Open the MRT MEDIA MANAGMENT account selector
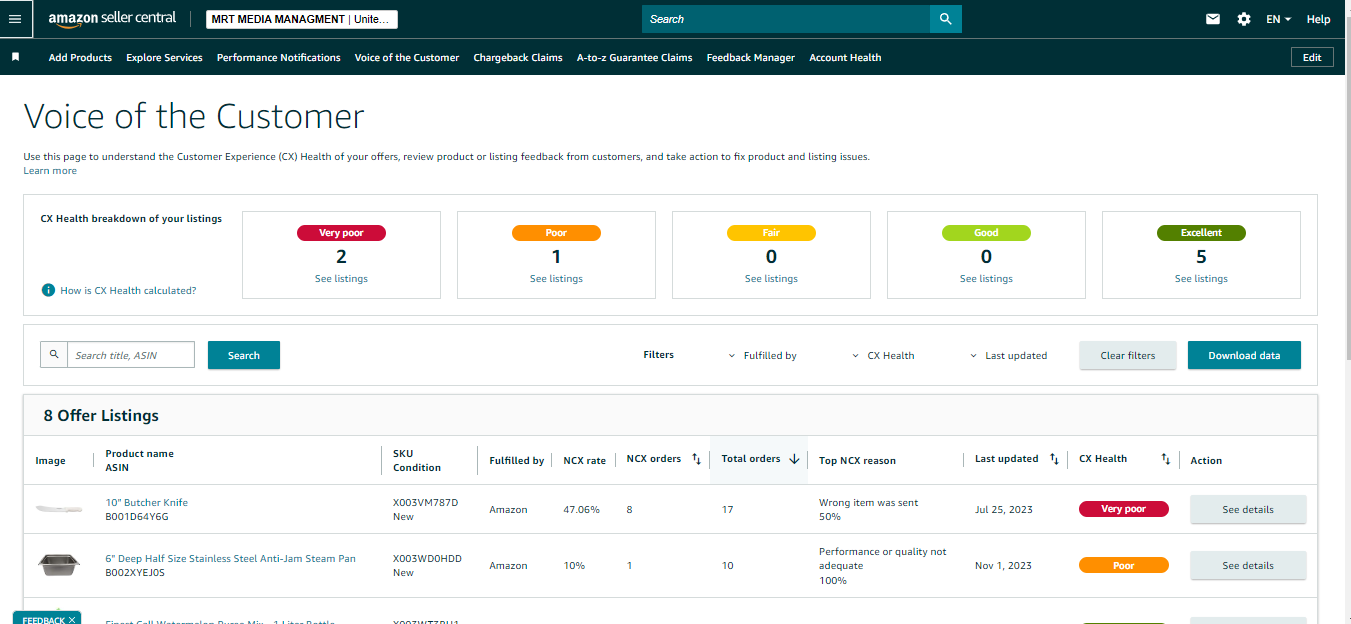The image size is (1351, 624). click(302, 19)
